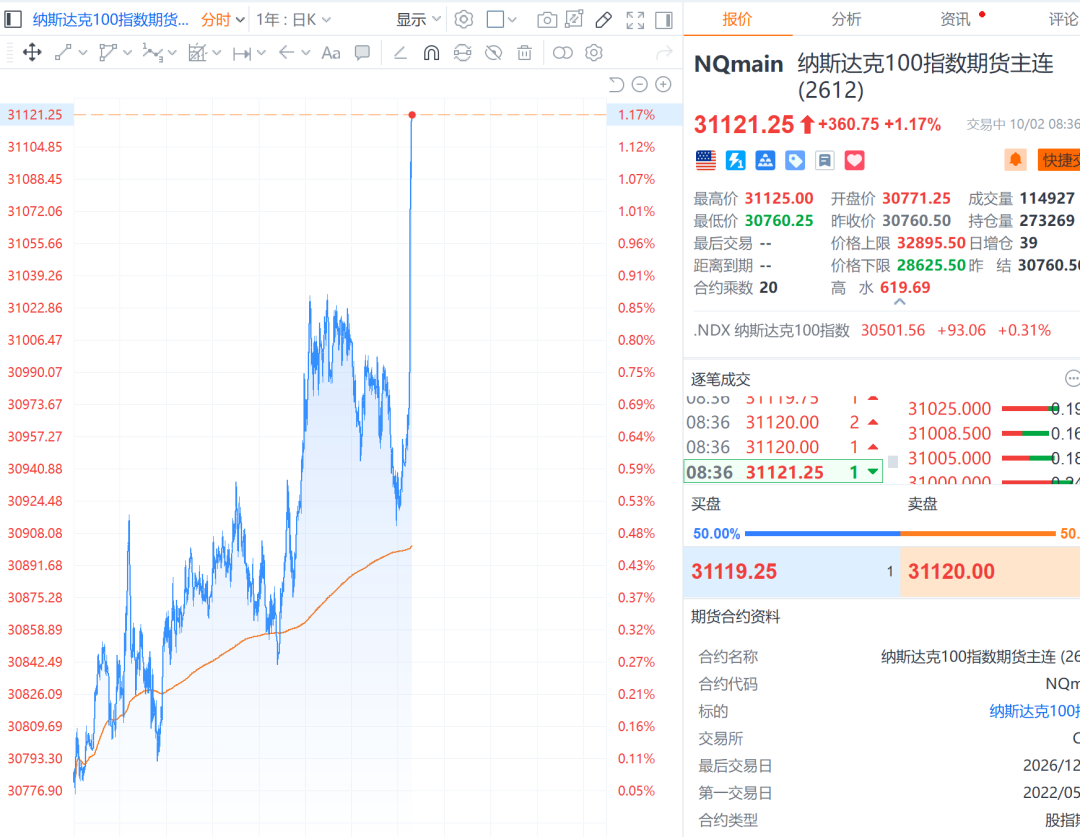This screenshot has width=1080, height=837.
Task: Expand the 显示 display options dropdown
Action: pyautogui.click(x=418, y=20)
